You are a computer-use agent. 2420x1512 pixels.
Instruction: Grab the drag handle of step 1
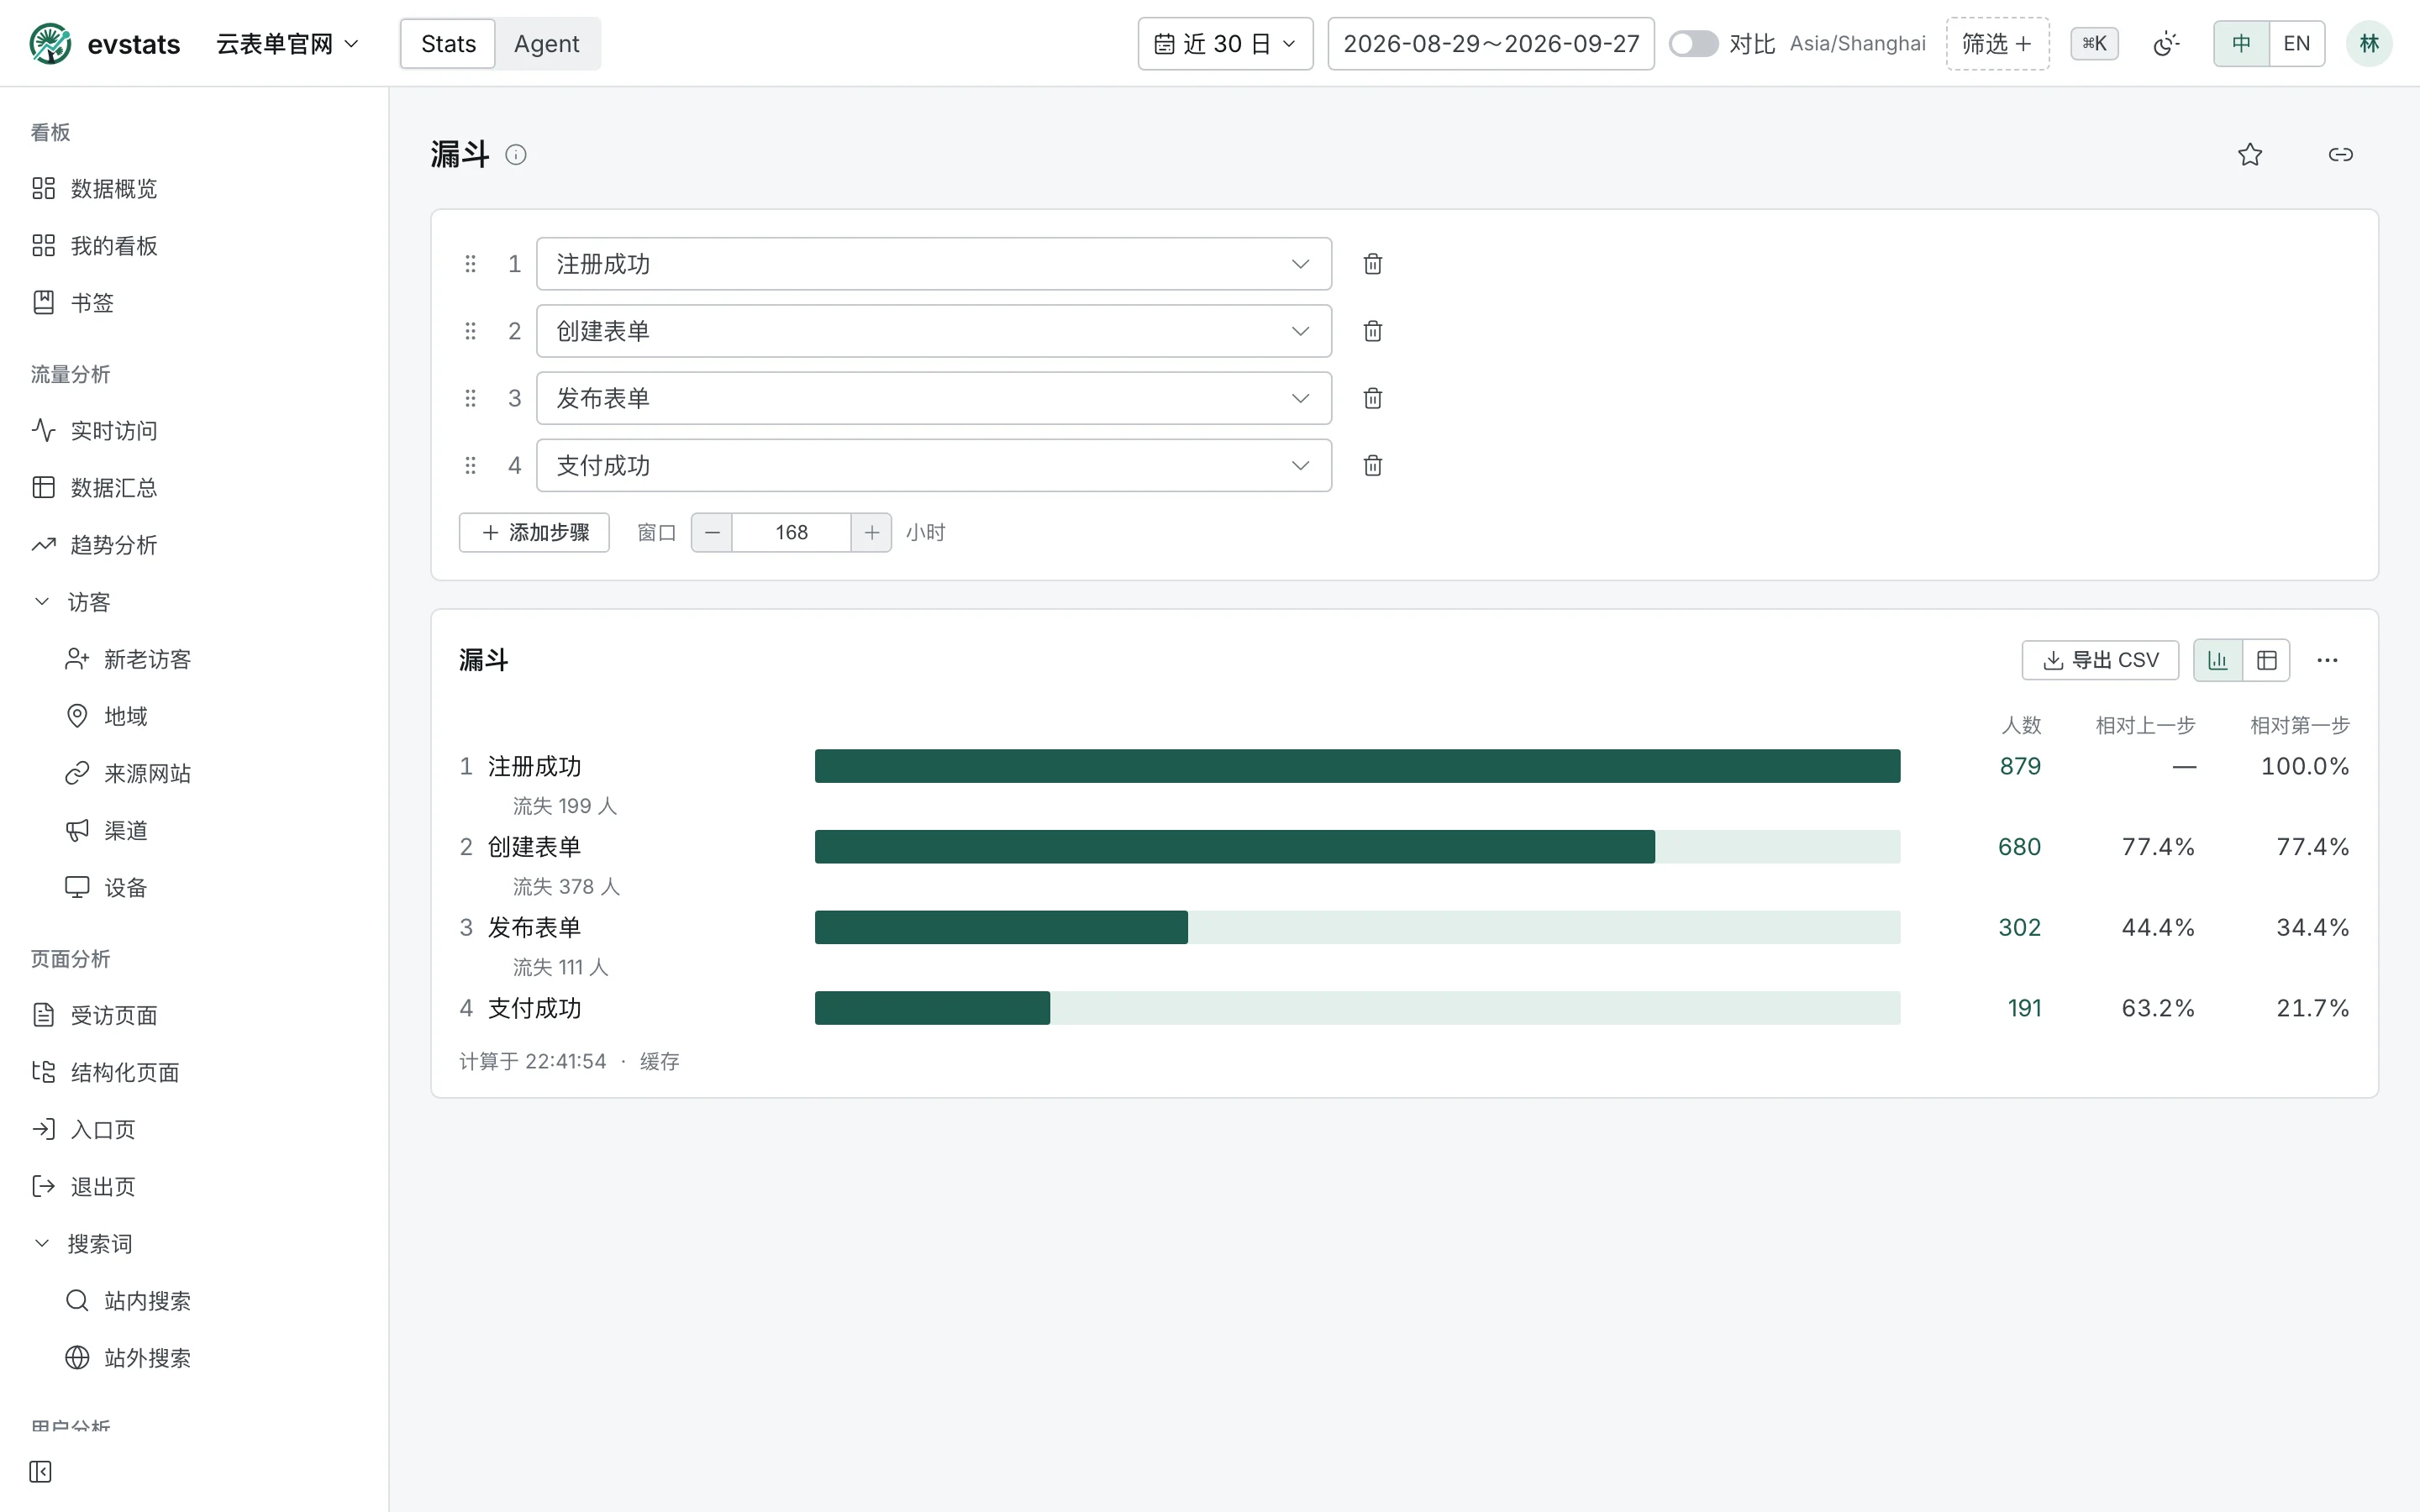click(x=471, y=264)
